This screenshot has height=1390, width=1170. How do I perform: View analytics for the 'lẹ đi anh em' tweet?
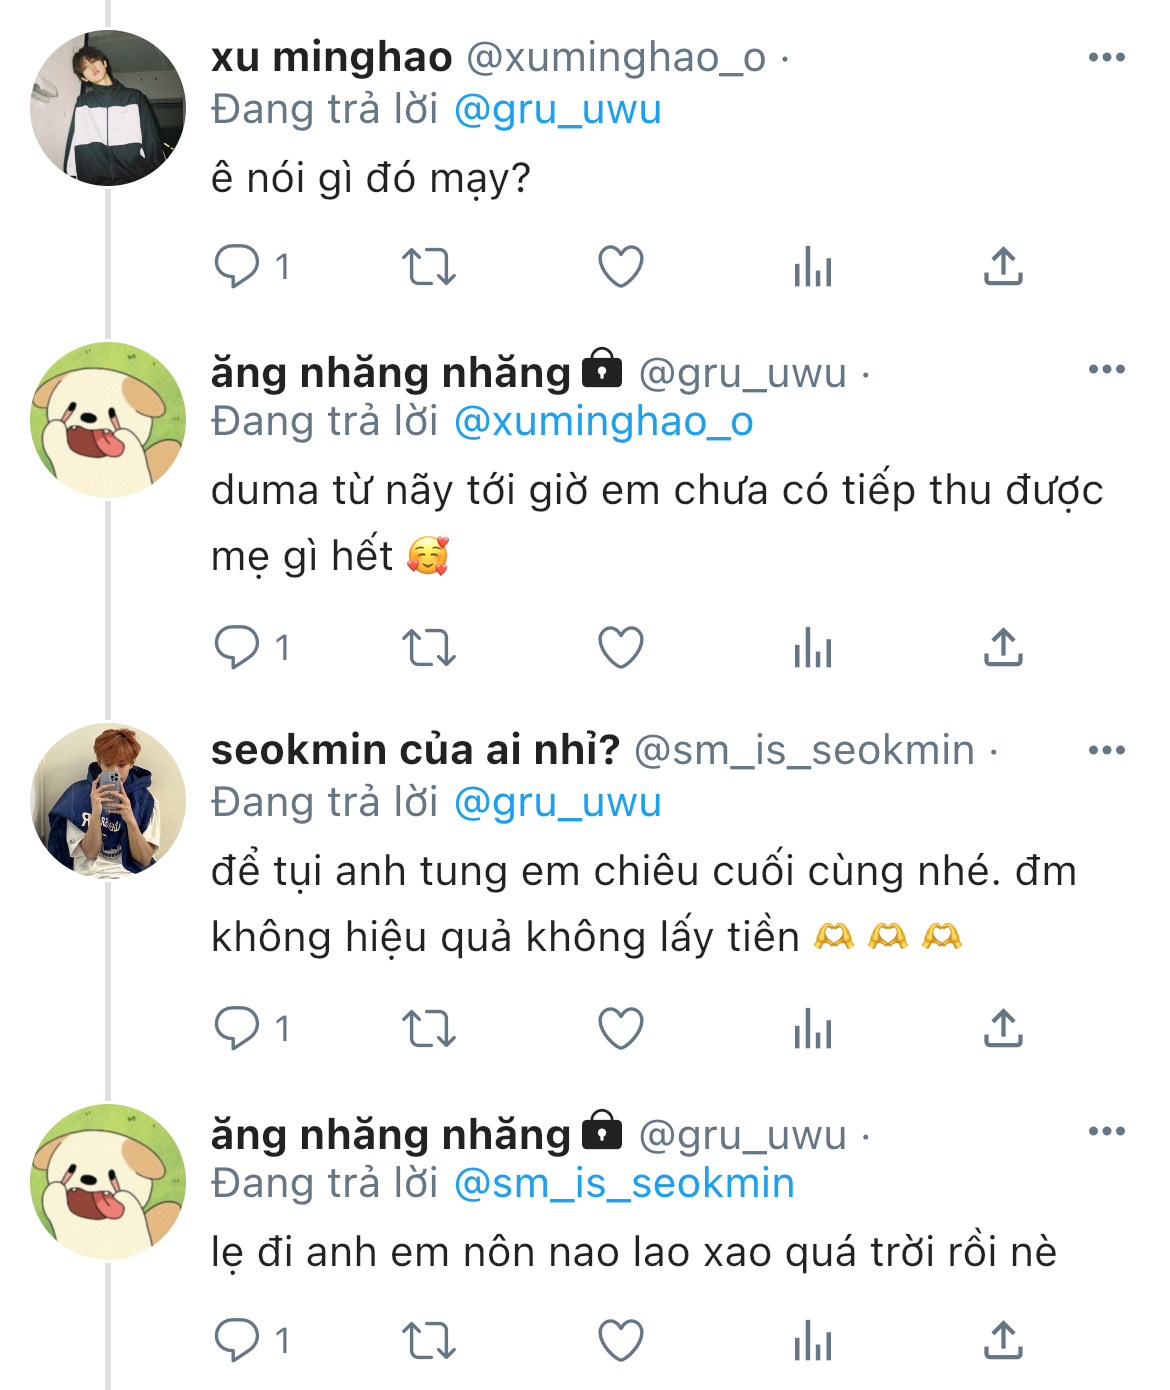pos(812,1341)
